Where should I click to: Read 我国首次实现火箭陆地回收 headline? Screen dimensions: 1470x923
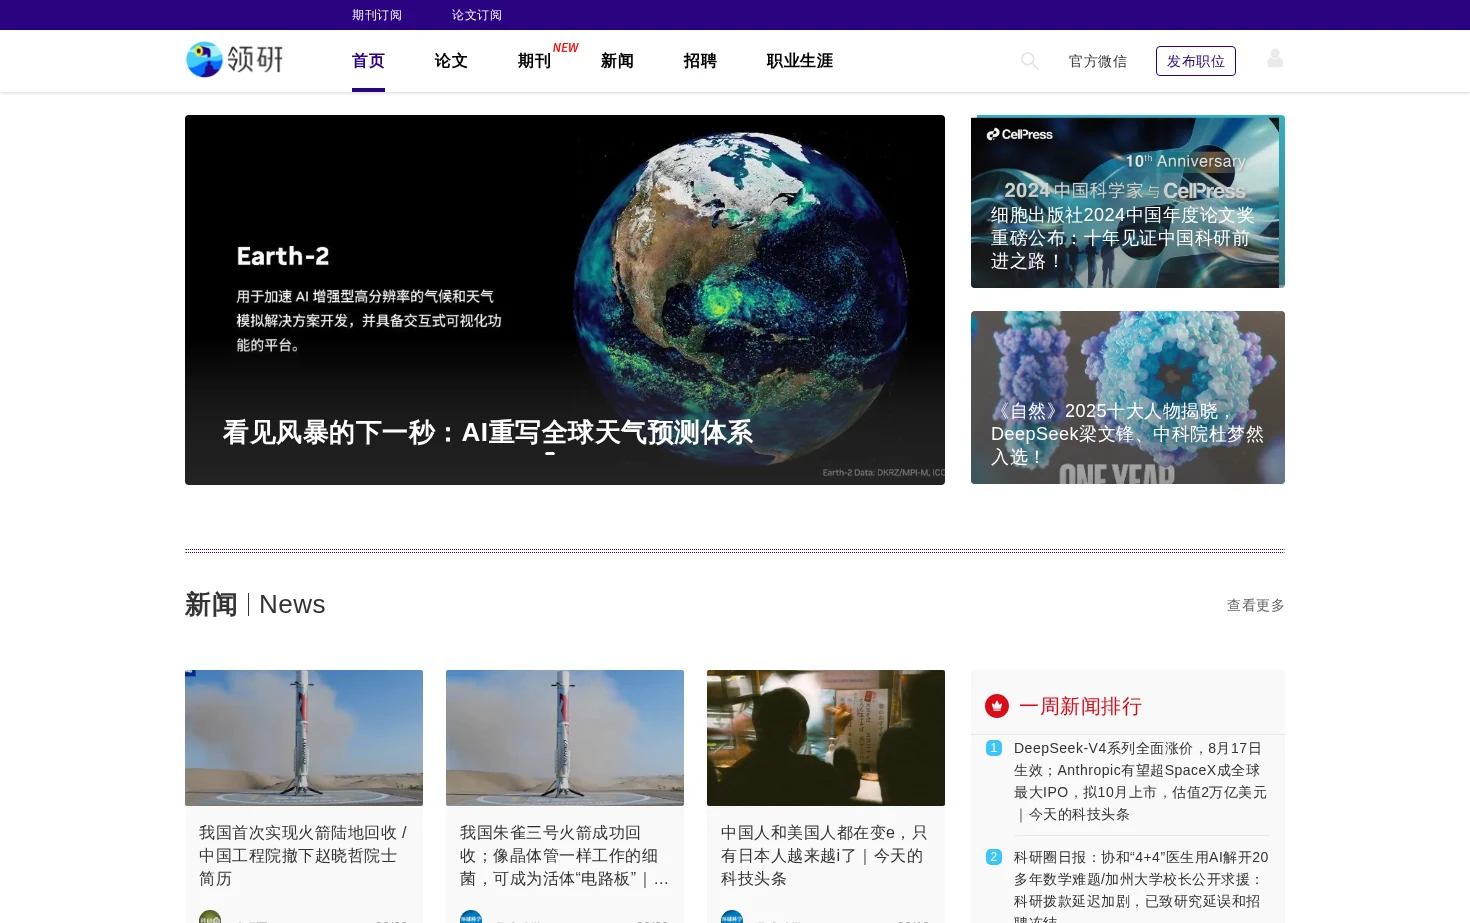coord(304,855)
